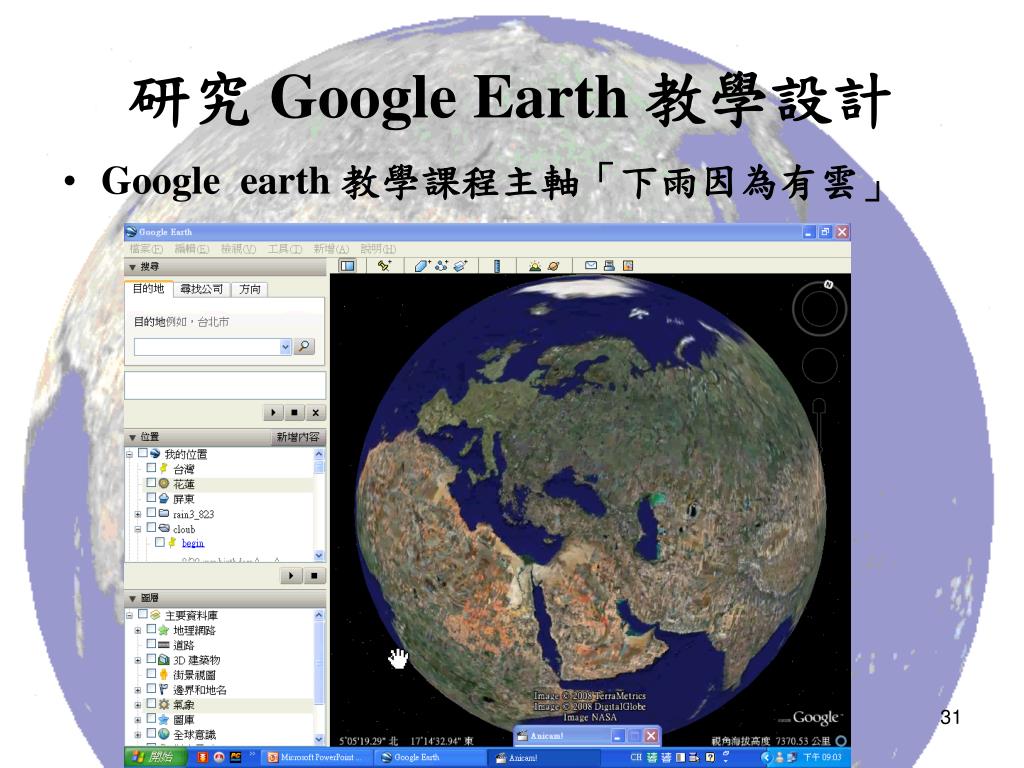Expand the 邊界和地名 layer node
Image resolution: width=1024 pixels, height=768 pixels.
[x=138, y=690]
